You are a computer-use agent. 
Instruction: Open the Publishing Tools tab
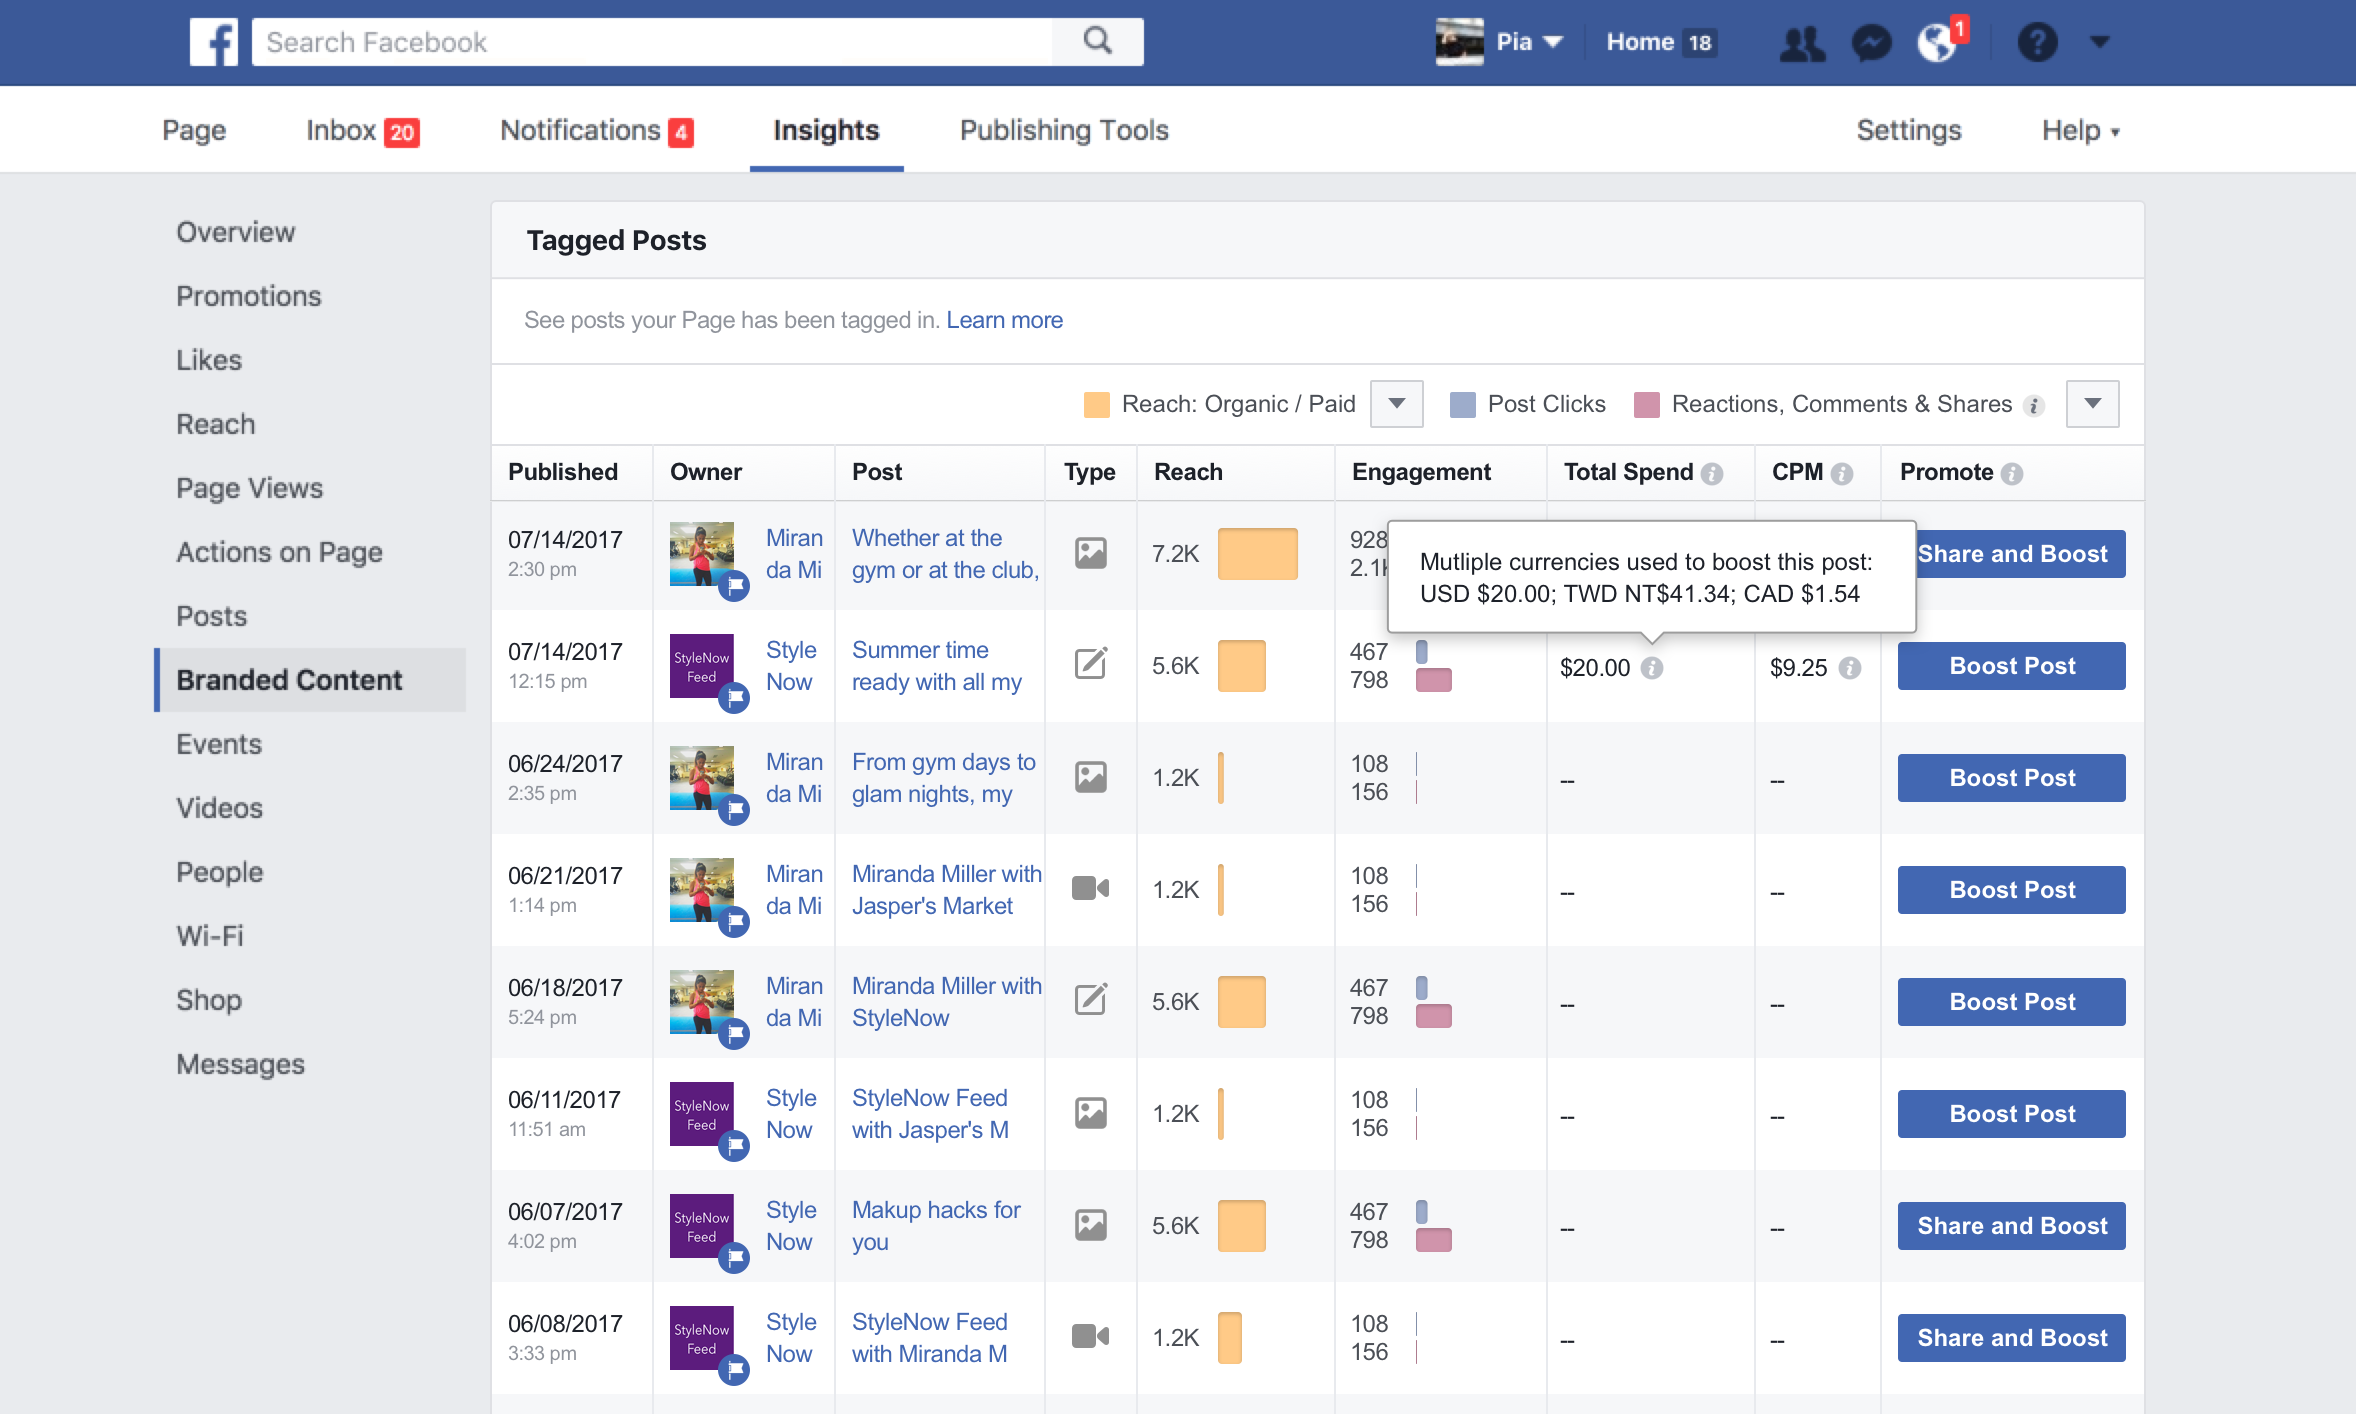click(1064, 130)
